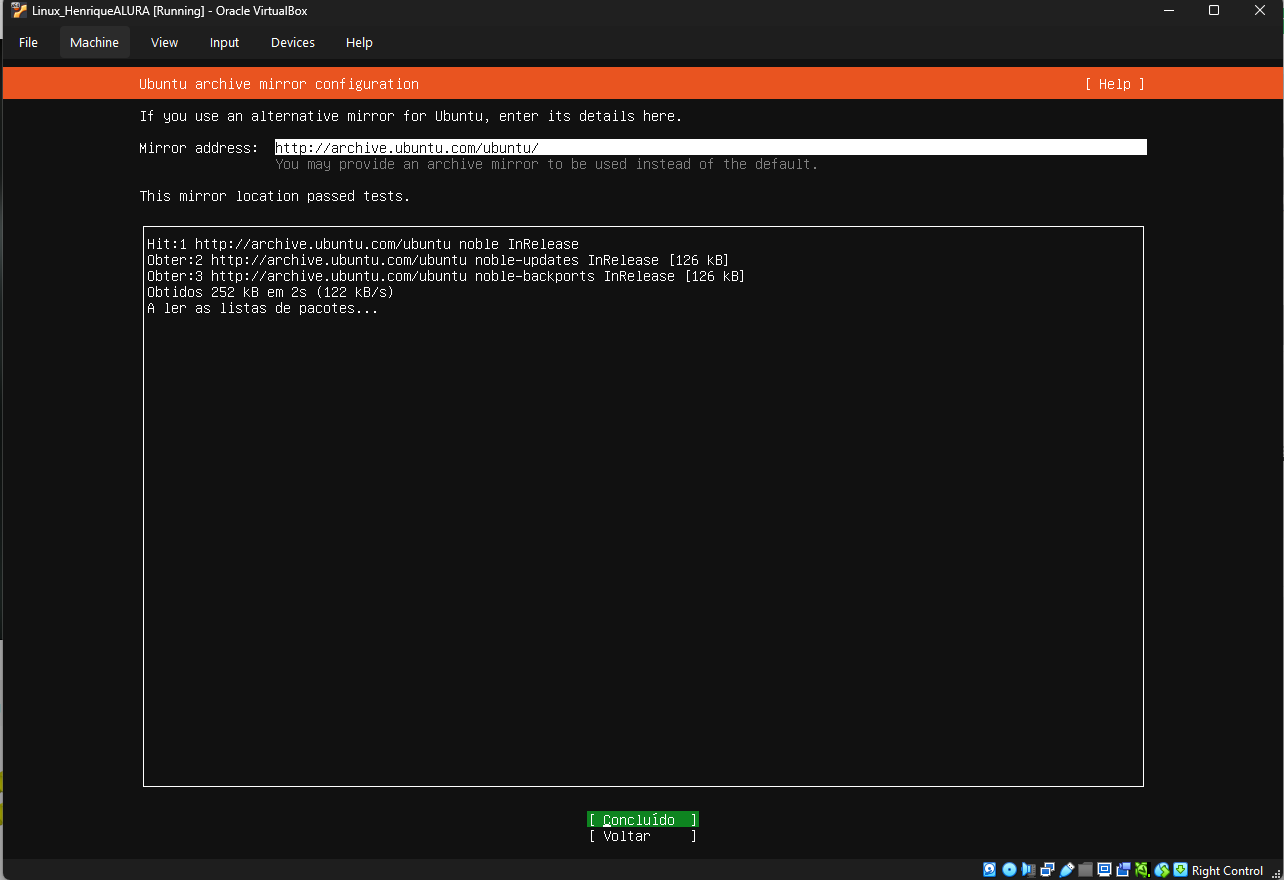Click the display monitor icon in status bar
Image resolution: width=1284 pixels, height=880 pixels.
coord(1104,870)
